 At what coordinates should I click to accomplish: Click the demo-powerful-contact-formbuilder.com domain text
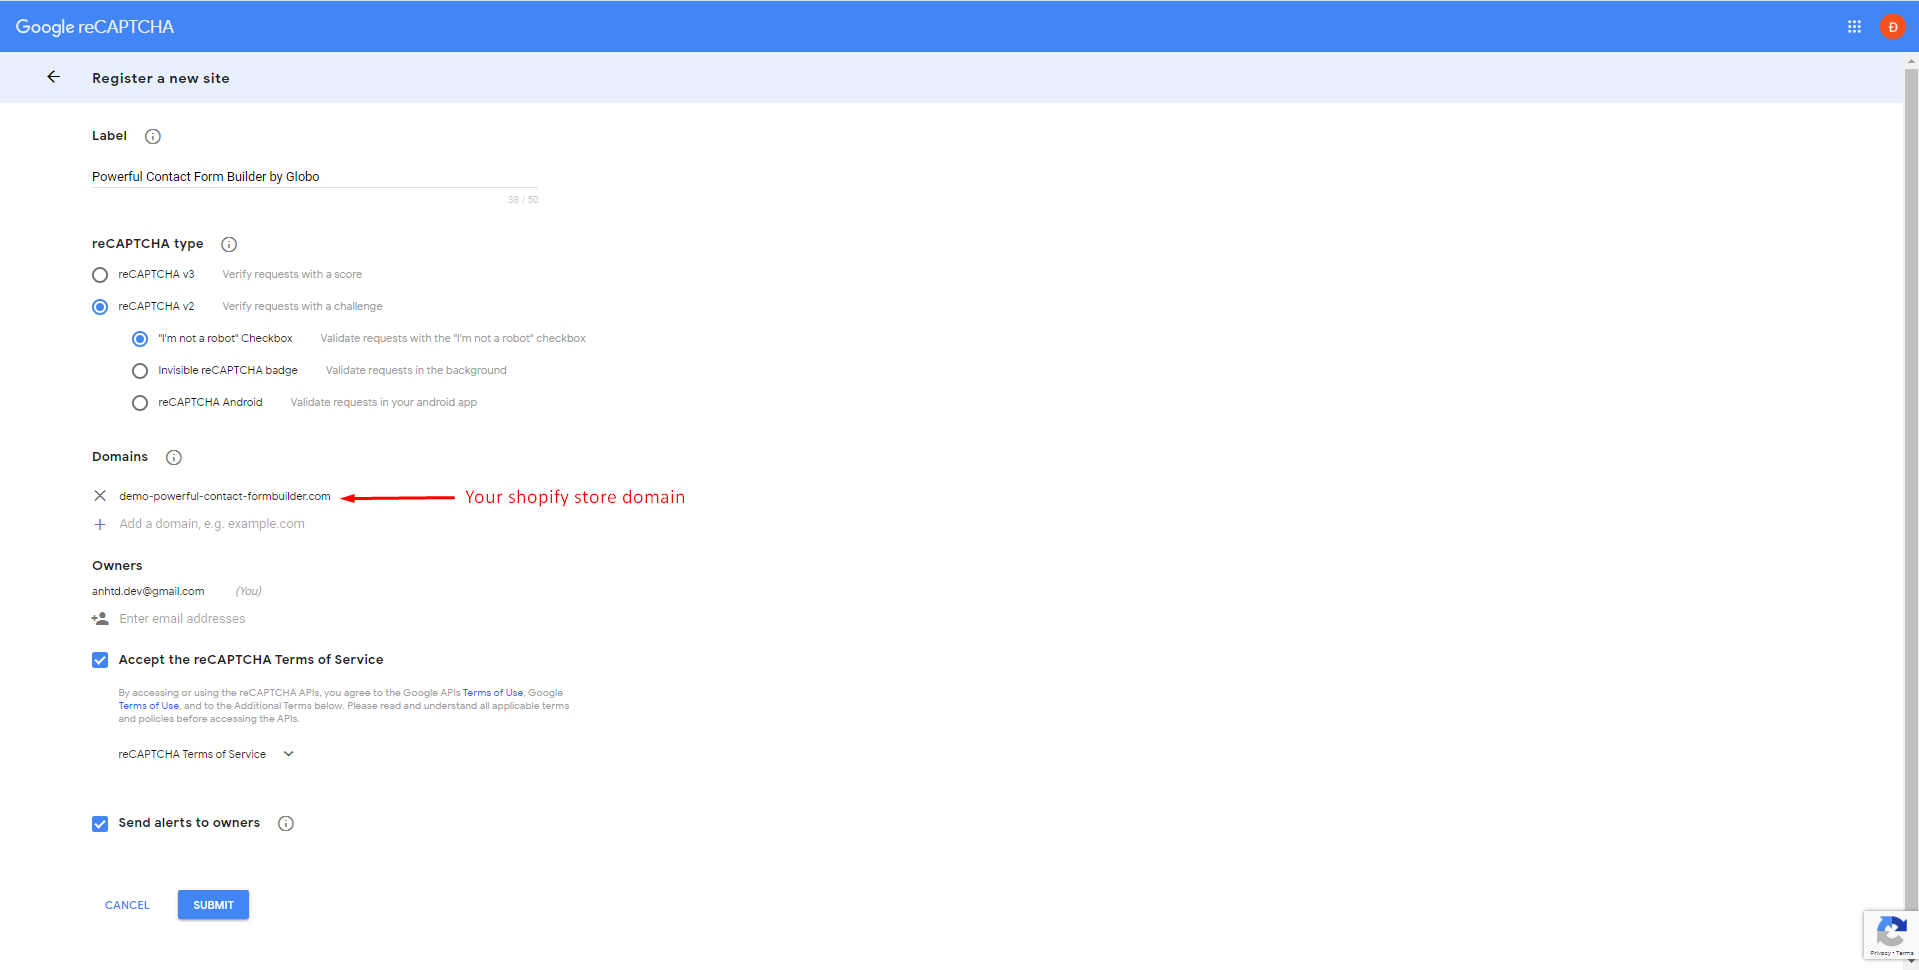click(225, 496)
